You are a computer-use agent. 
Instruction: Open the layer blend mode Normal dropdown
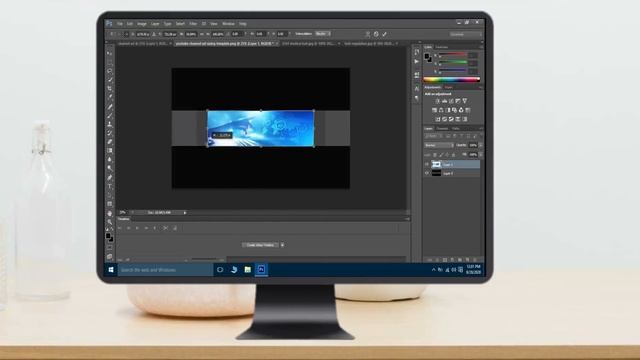(x=439, y=145)
